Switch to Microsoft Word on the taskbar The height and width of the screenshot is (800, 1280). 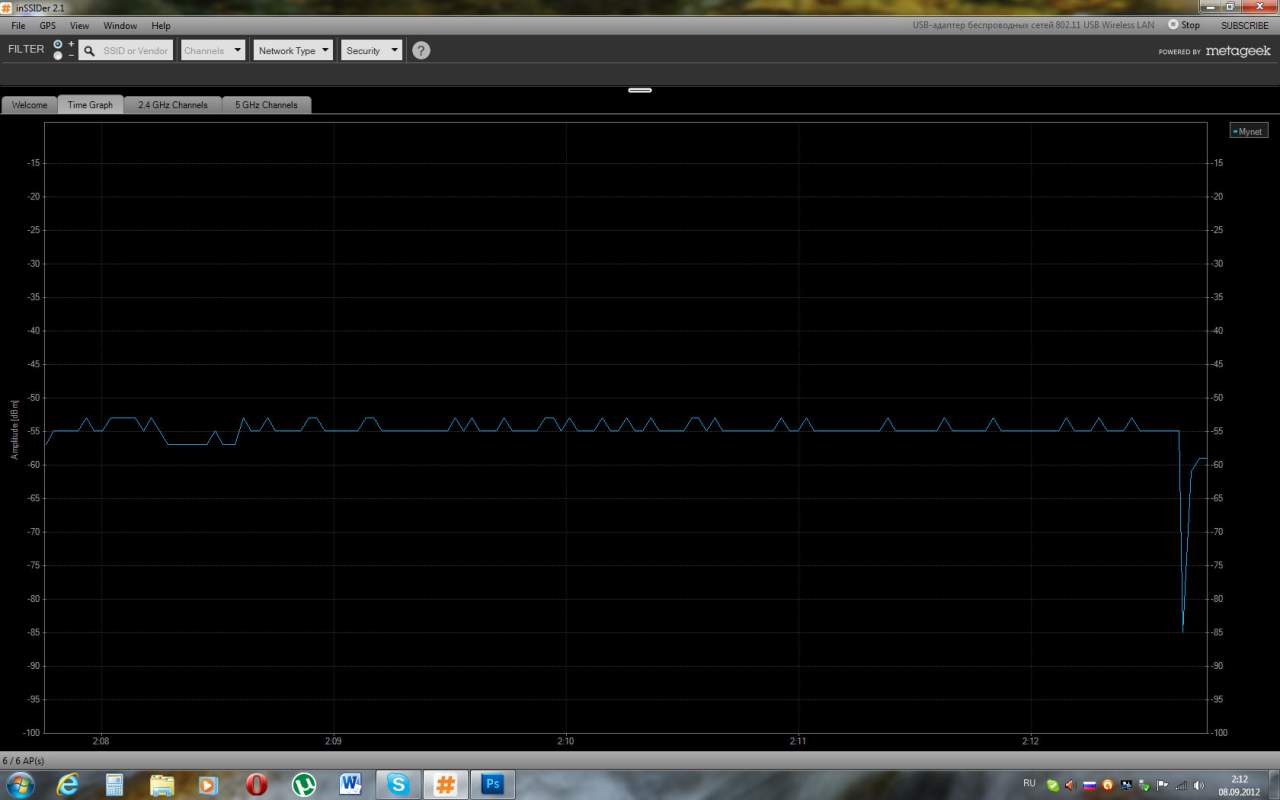tap(350, 784)
